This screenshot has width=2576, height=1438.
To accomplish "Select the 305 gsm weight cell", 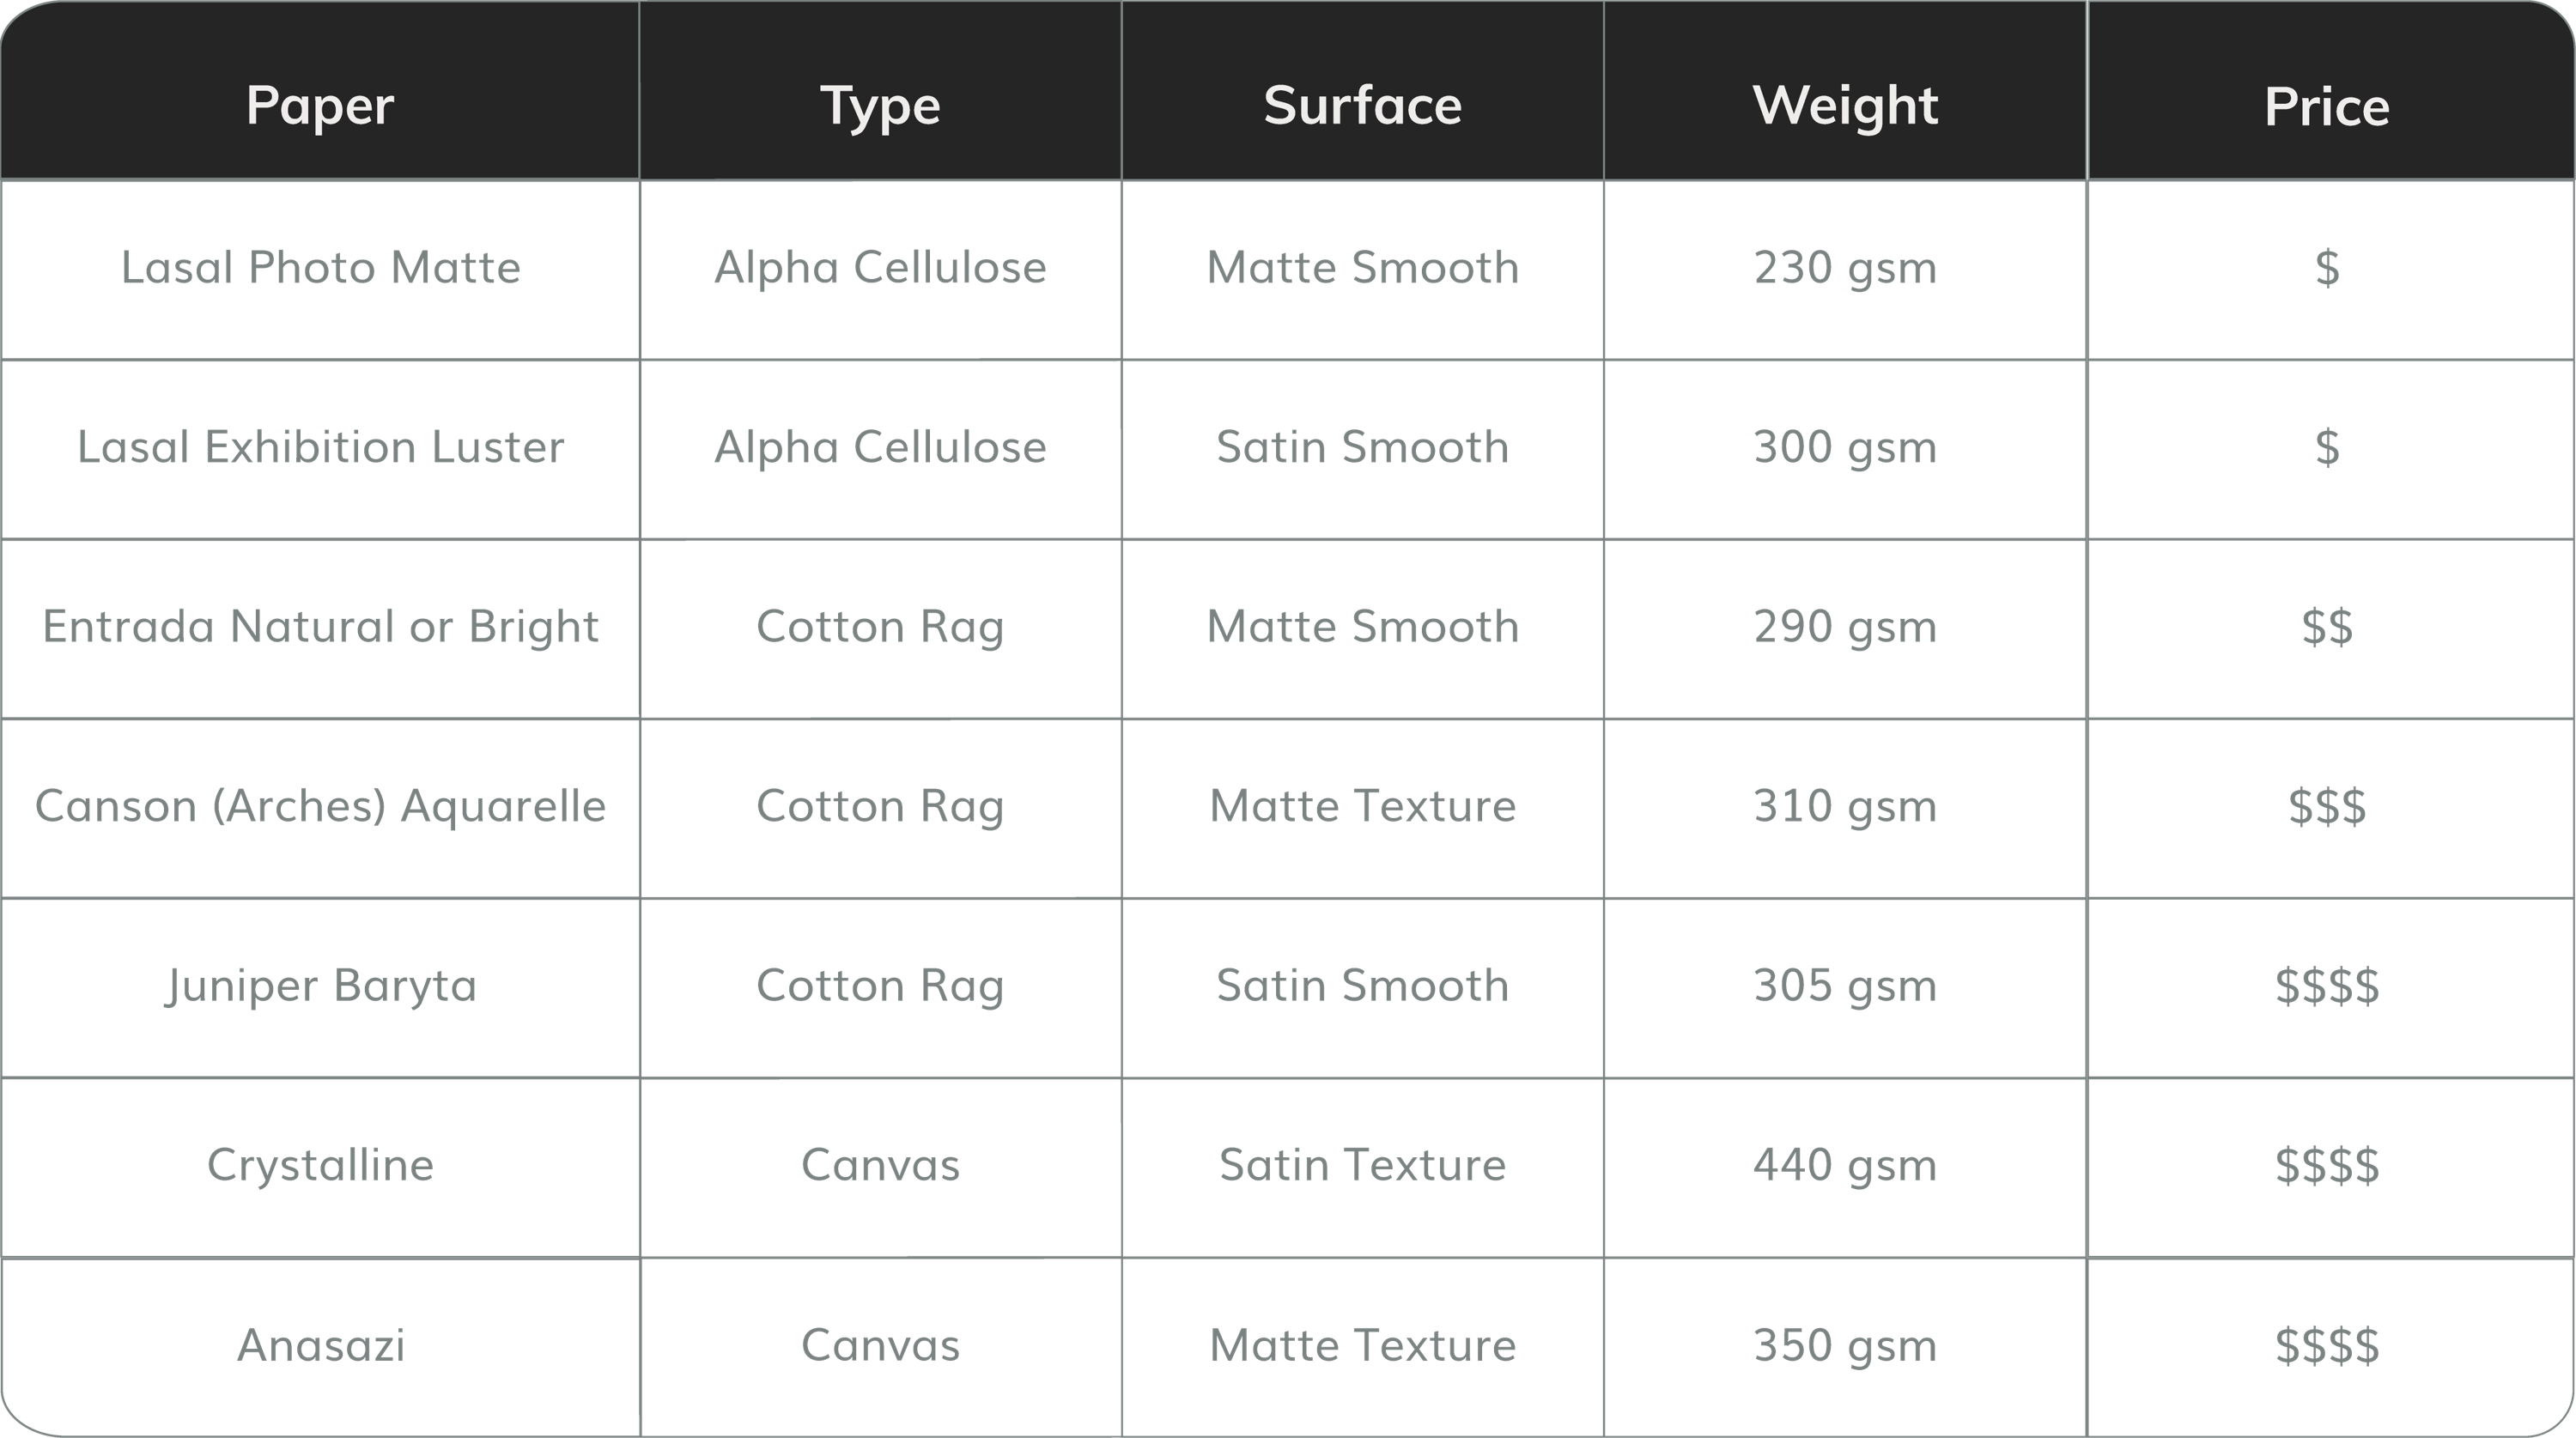I will [1845, 986].
